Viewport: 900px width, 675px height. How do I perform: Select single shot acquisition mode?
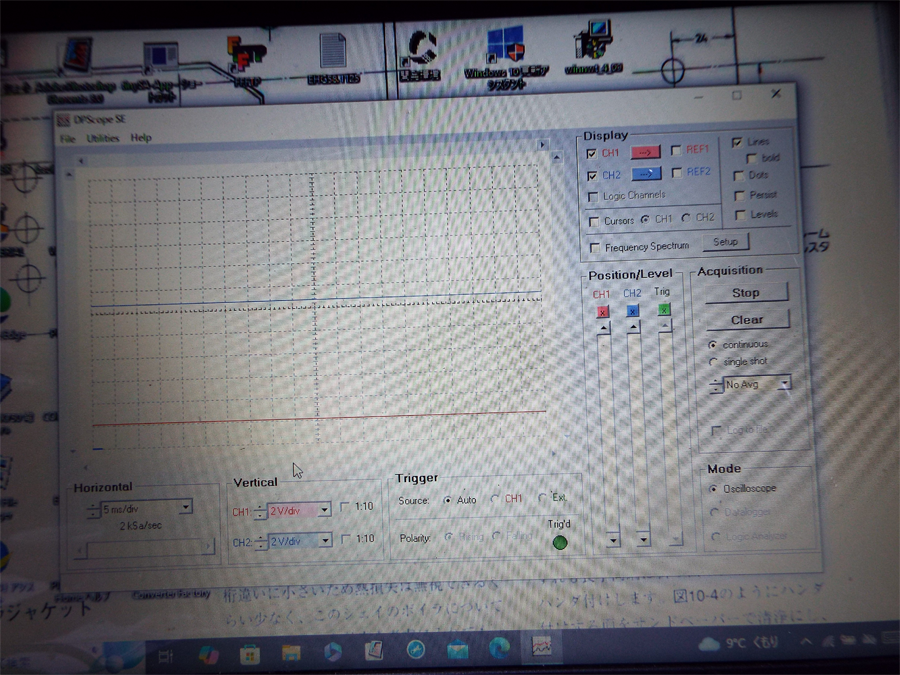713,362
